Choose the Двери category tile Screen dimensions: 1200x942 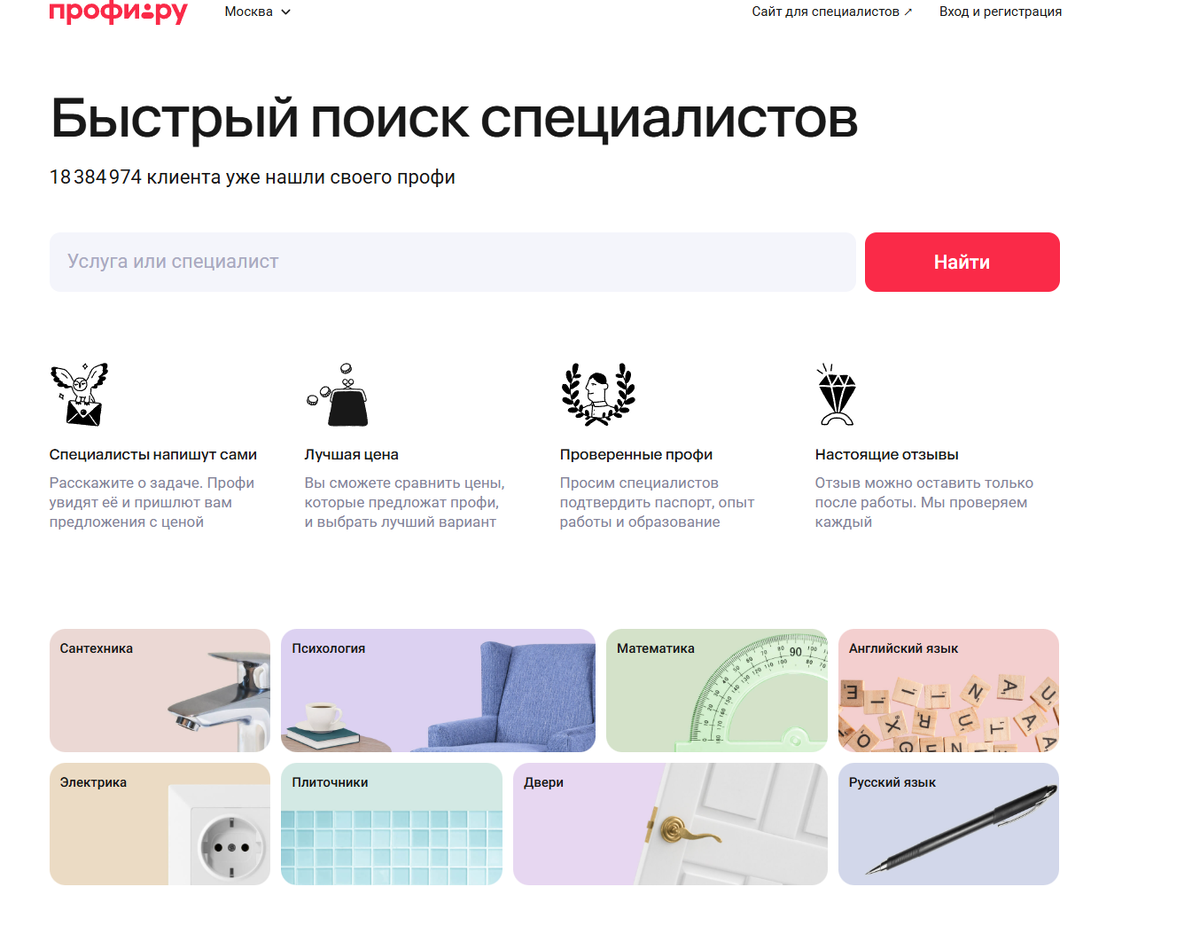pyautogui.click(x=670, y=824)
